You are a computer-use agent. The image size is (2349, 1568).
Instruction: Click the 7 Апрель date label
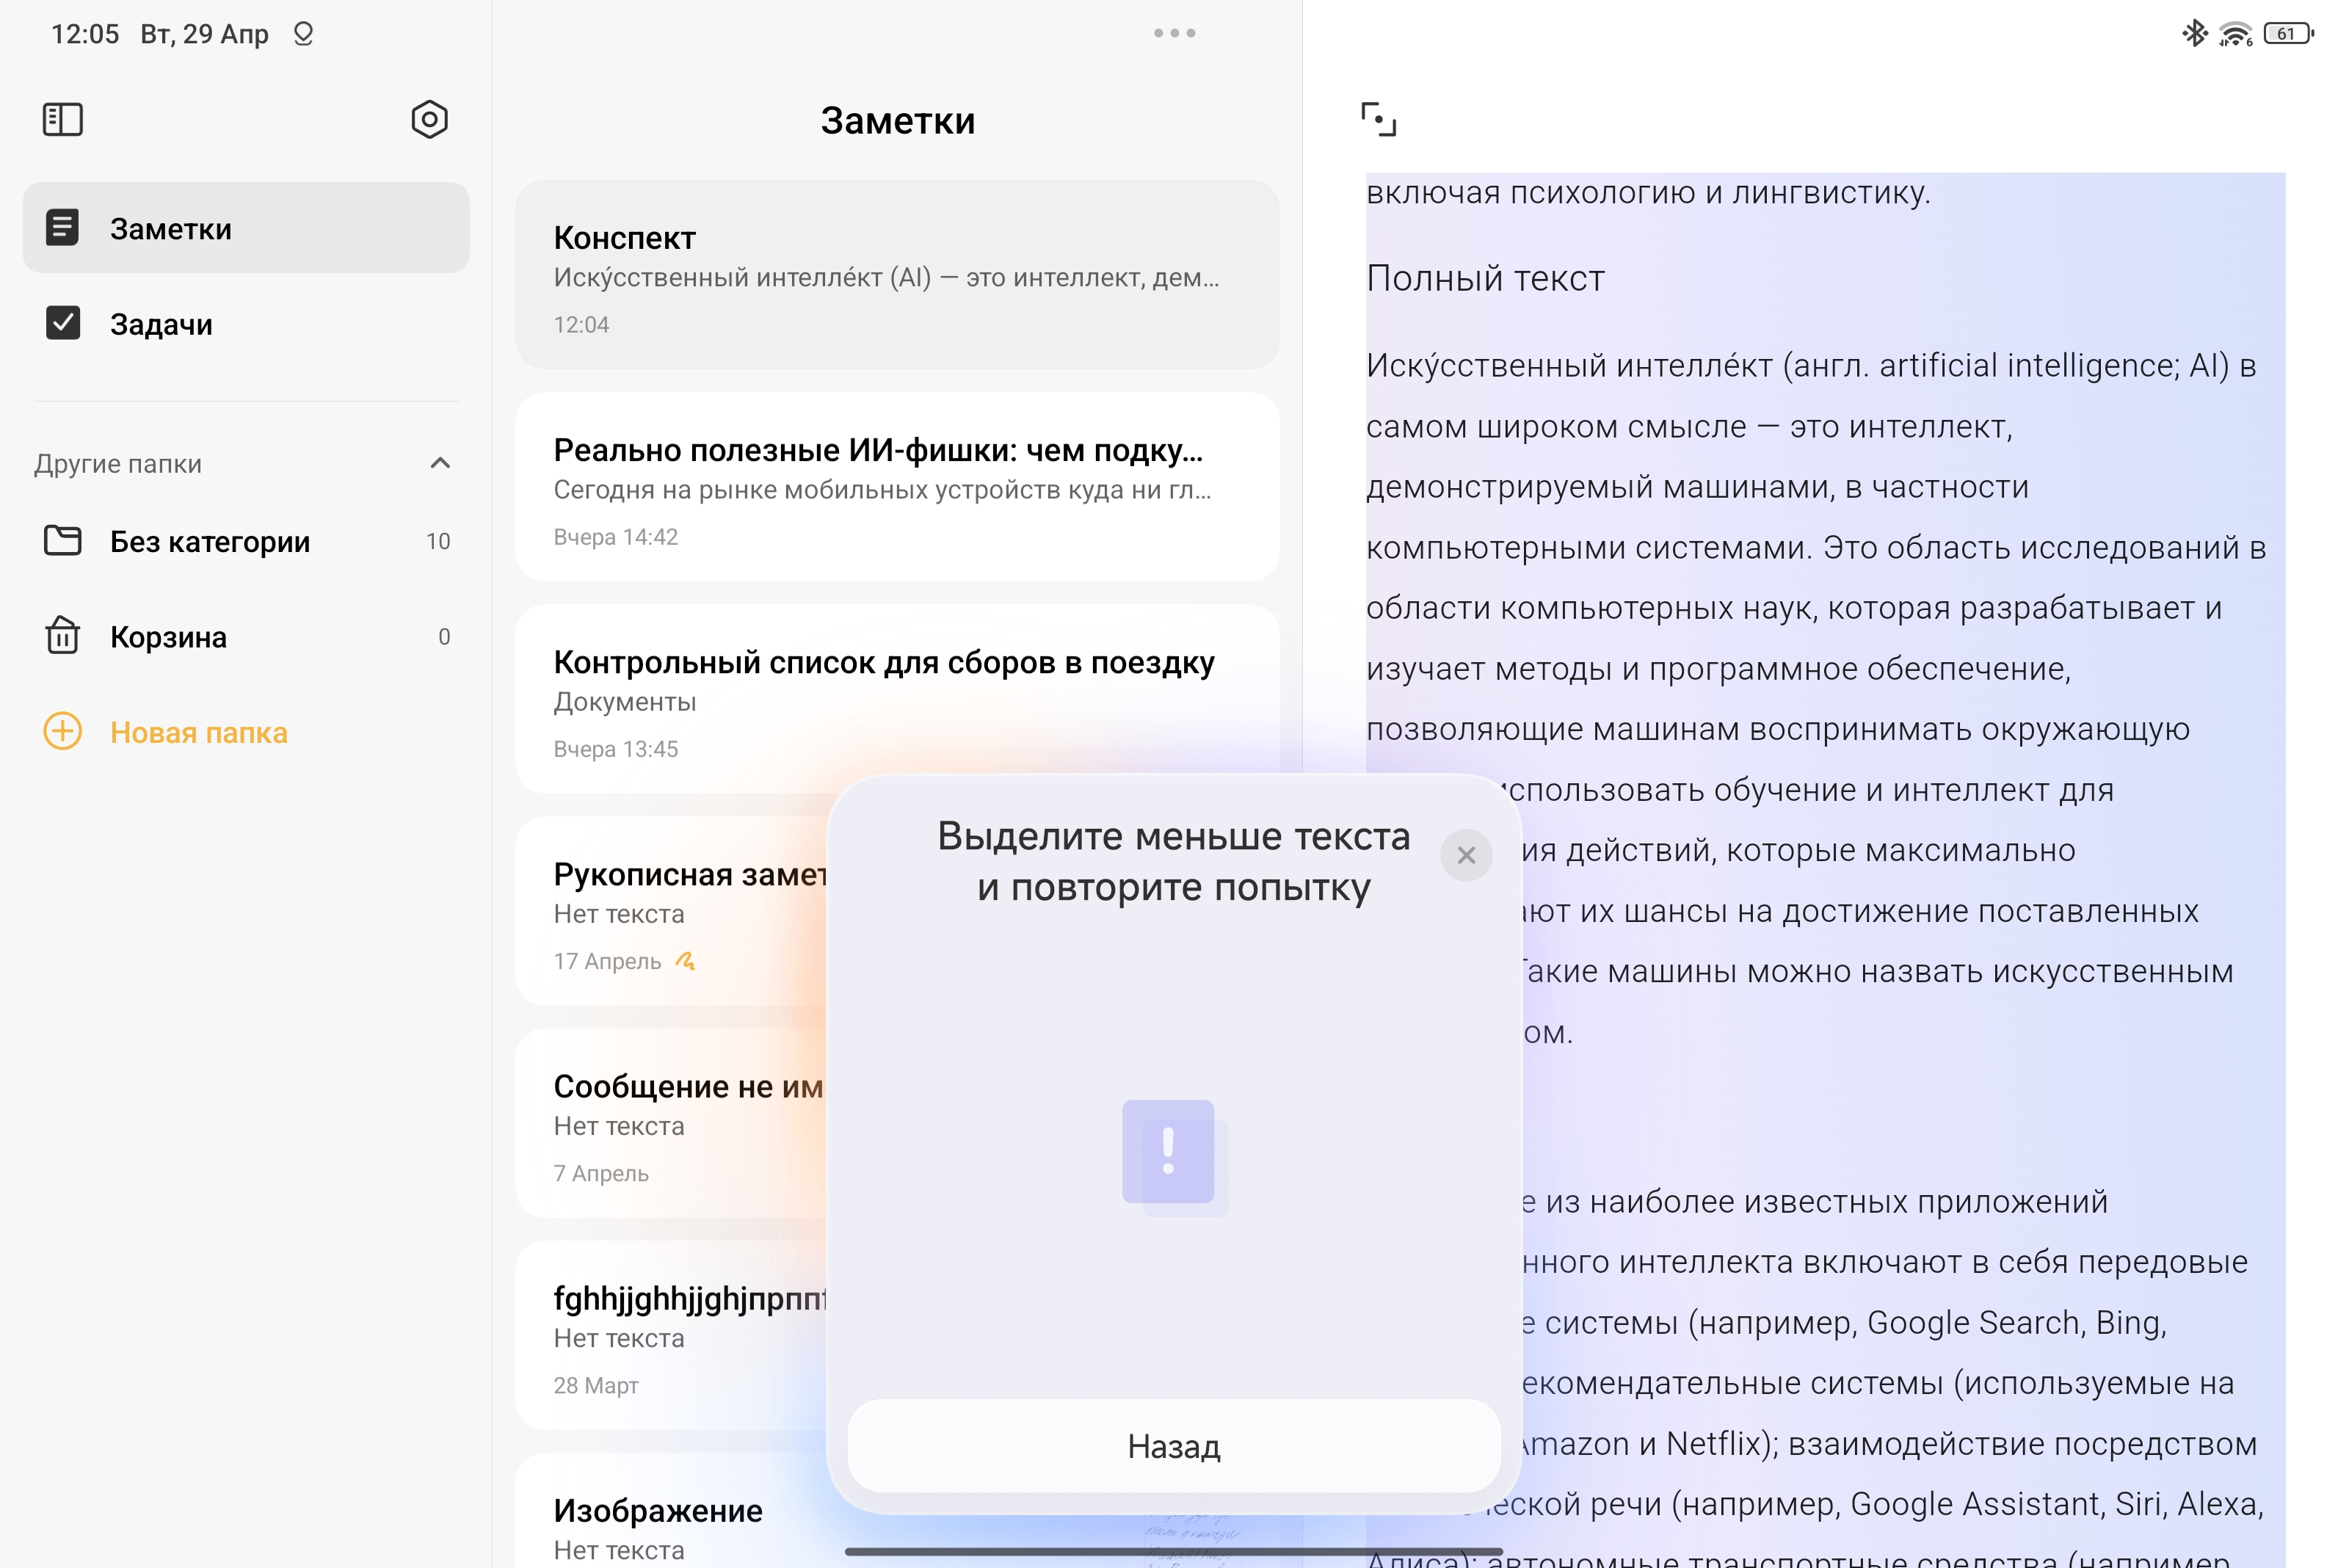(601, 1173)
